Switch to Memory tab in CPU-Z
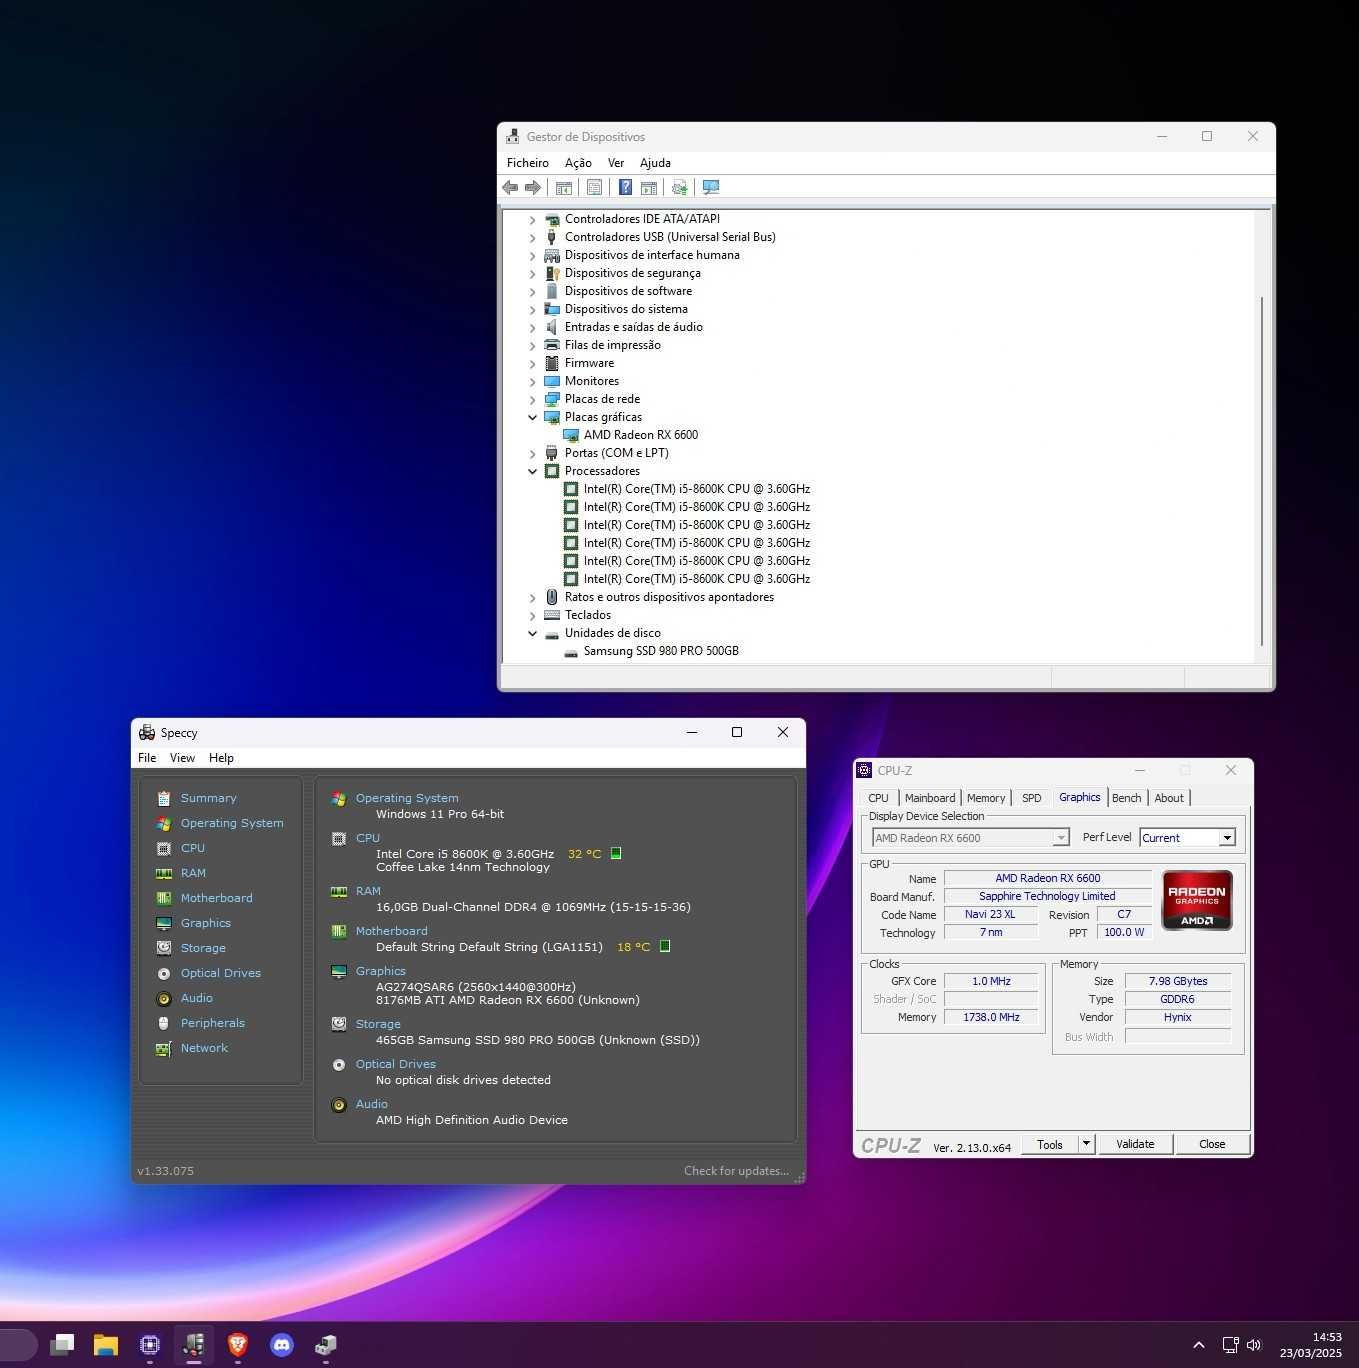 (x=986, y=798)
